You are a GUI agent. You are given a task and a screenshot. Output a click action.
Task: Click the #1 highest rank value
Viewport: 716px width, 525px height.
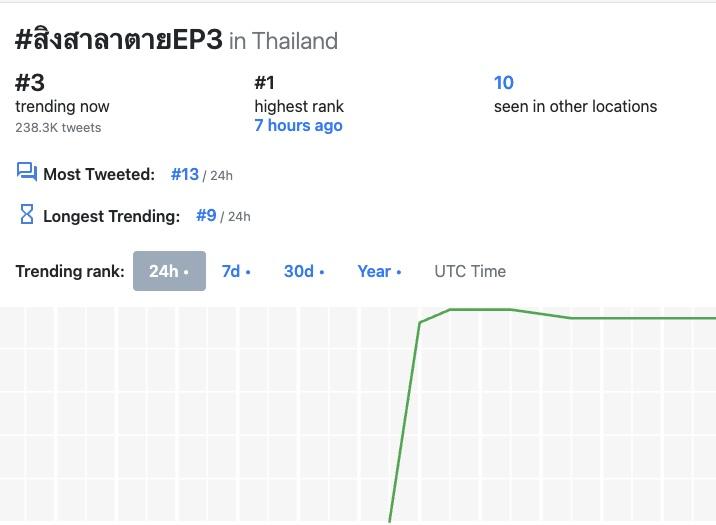(x=265, y=83)
